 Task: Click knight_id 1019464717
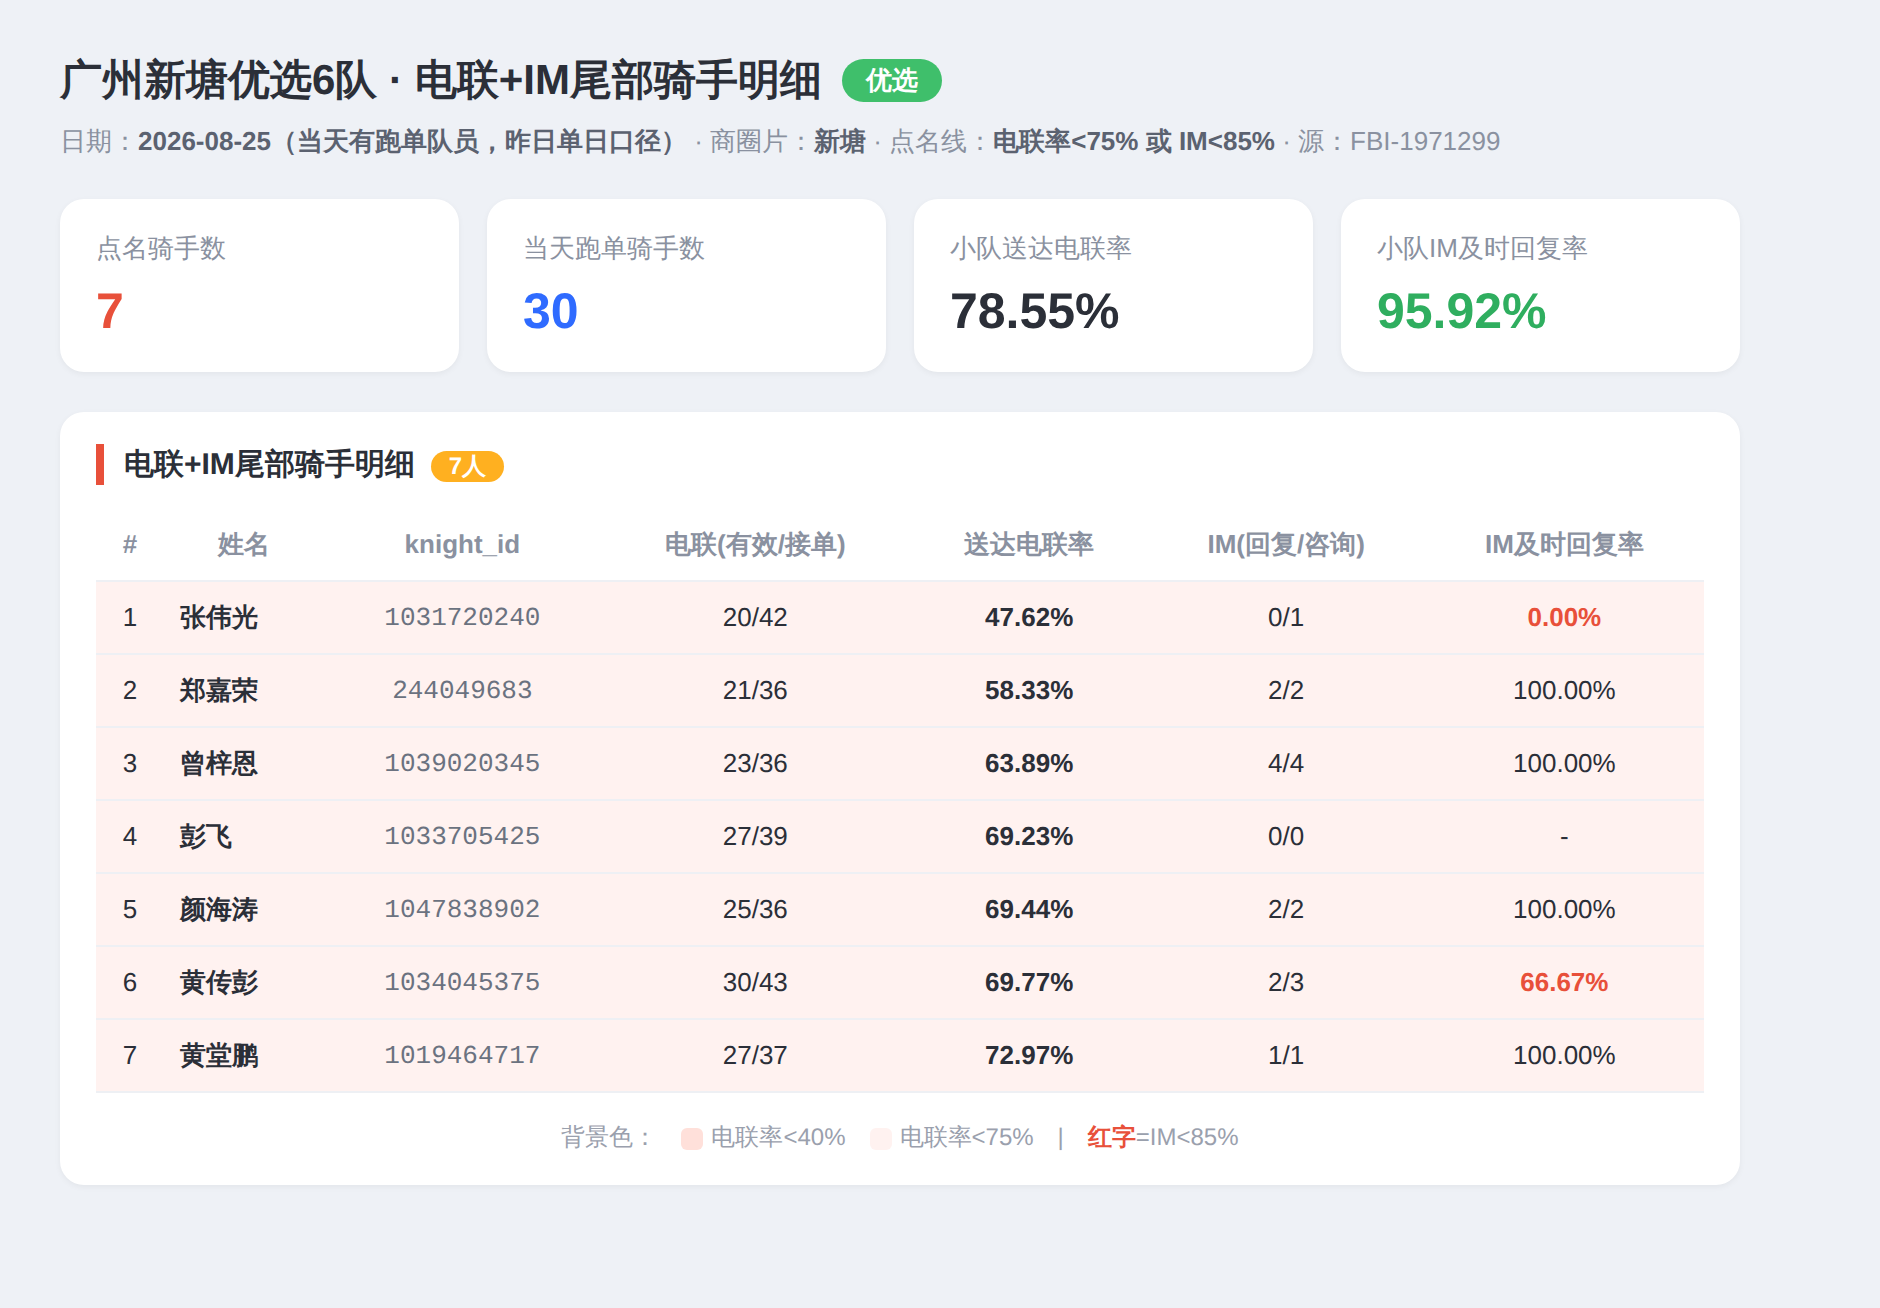pos(462,1055)
